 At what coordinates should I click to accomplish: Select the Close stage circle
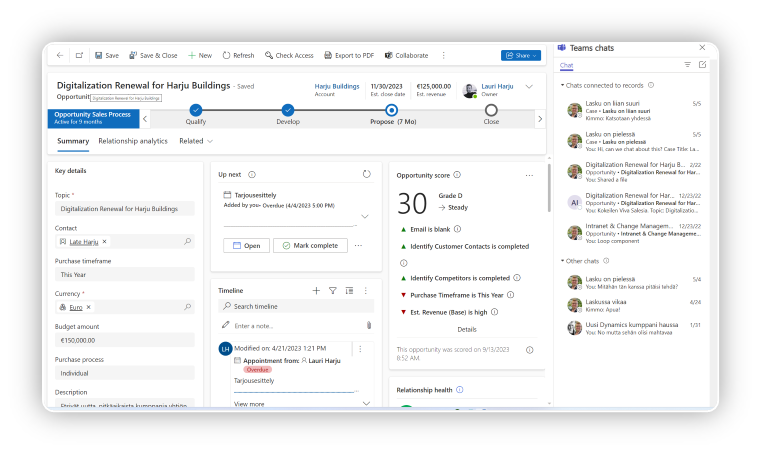(491, 111)
